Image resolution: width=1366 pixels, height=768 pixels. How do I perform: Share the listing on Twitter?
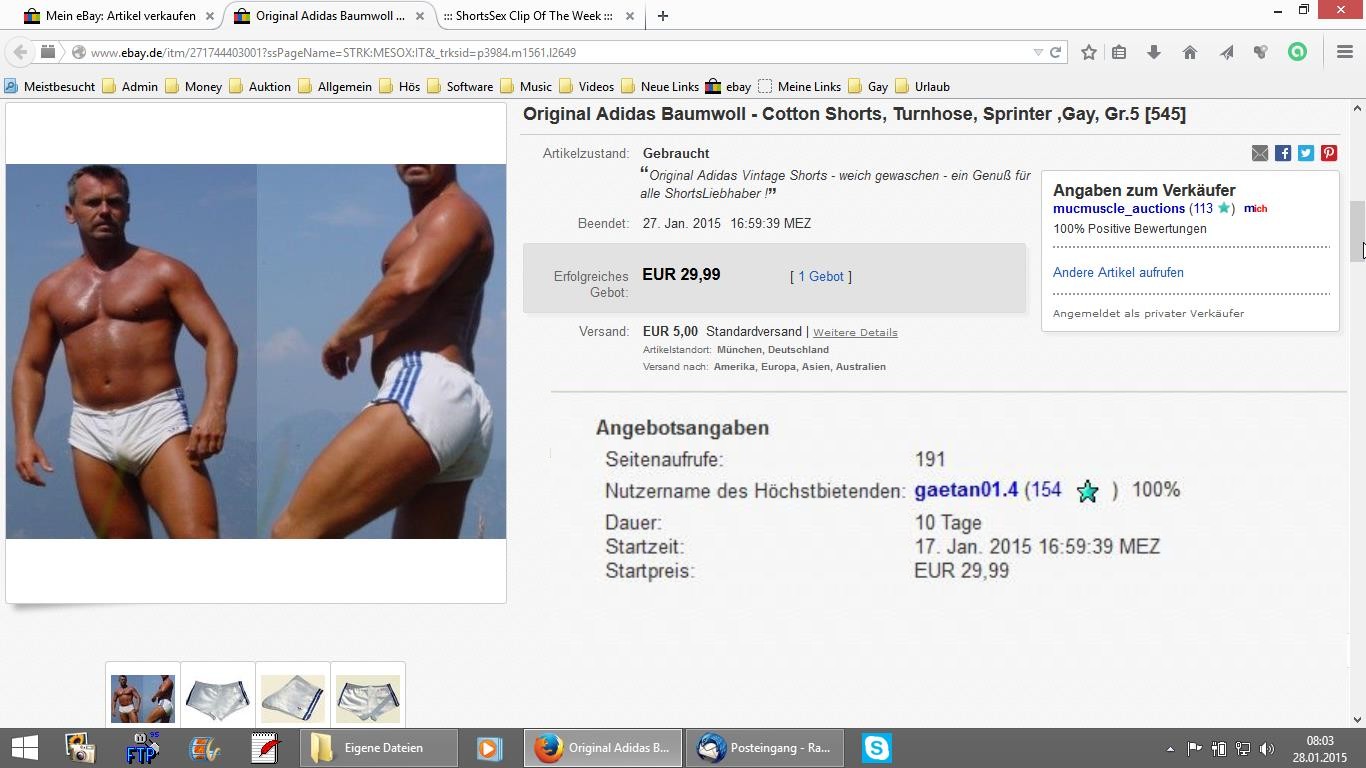[x=1306, y=153]
